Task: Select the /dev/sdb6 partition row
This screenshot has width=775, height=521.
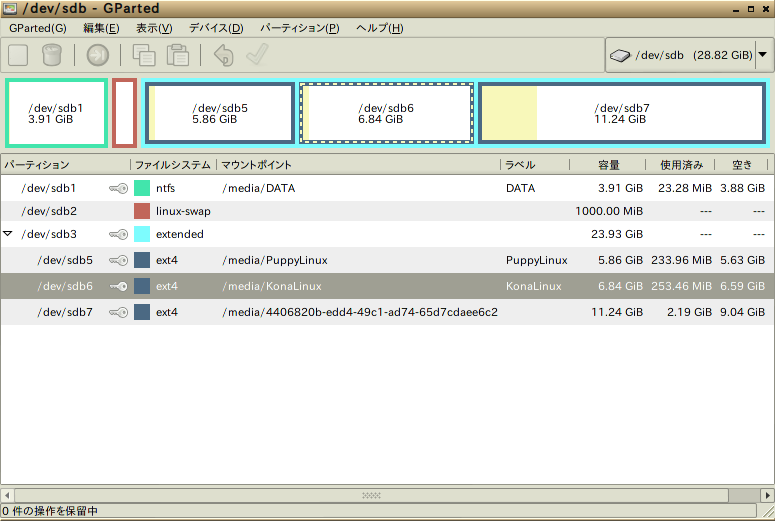Action: [x=388, y=286]
